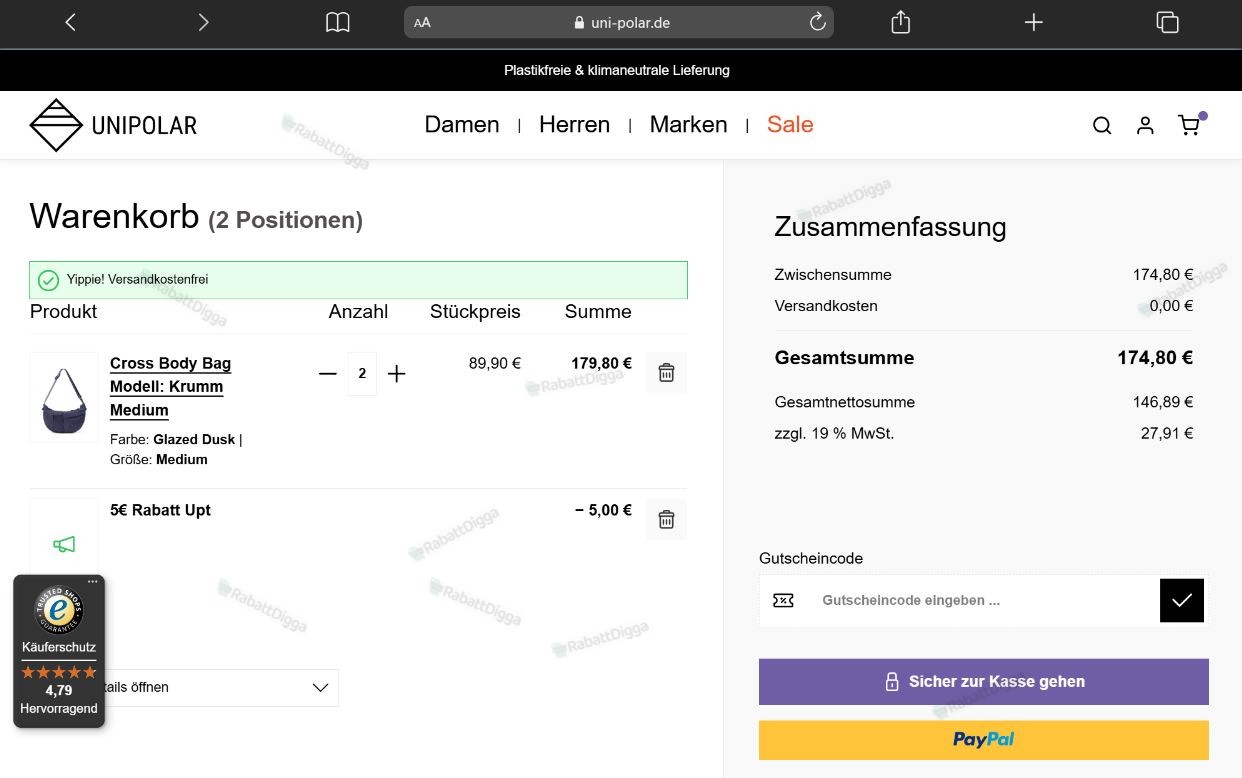Remove the 5€ Rabatt Upt discount
The image size is (1242, 778).
tap(666, 519)
